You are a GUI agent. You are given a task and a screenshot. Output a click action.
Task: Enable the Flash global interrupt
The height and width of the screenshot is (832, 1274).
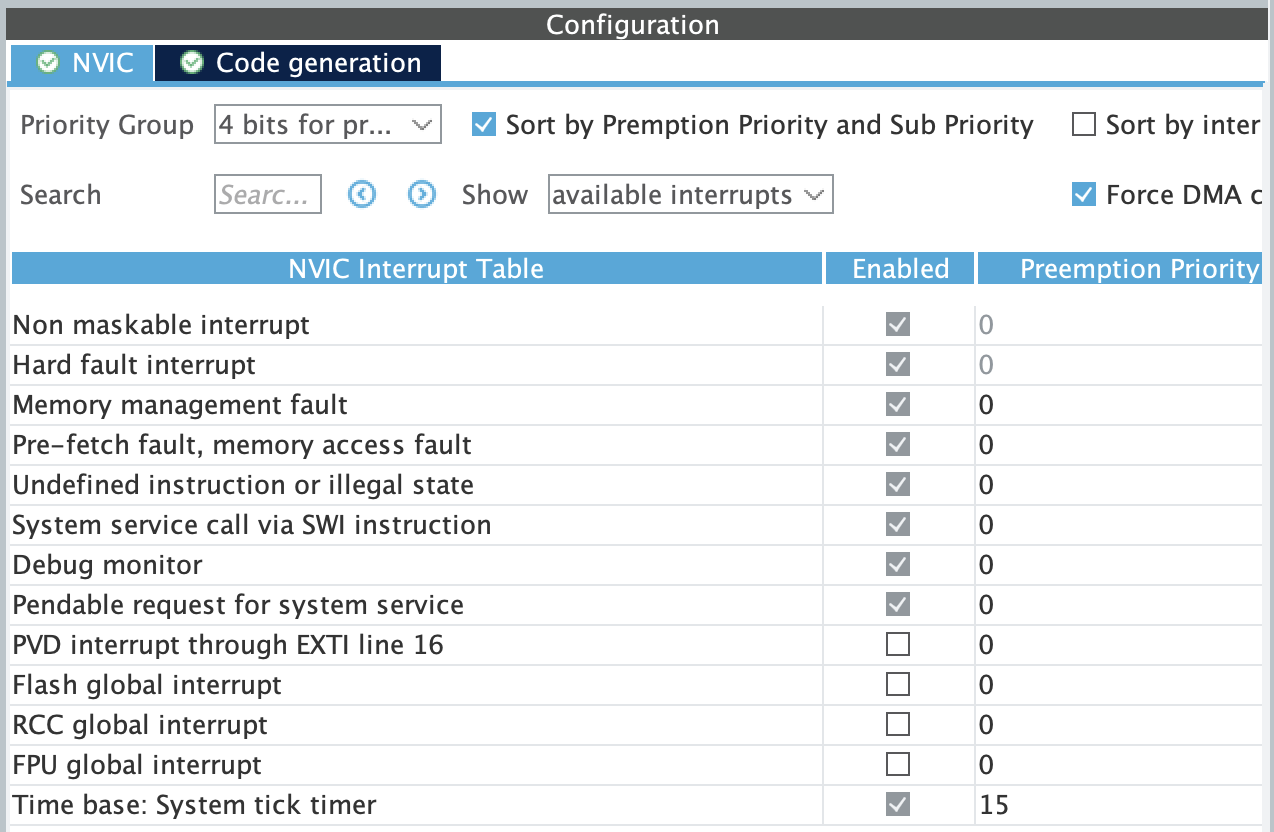click(898, 685)
